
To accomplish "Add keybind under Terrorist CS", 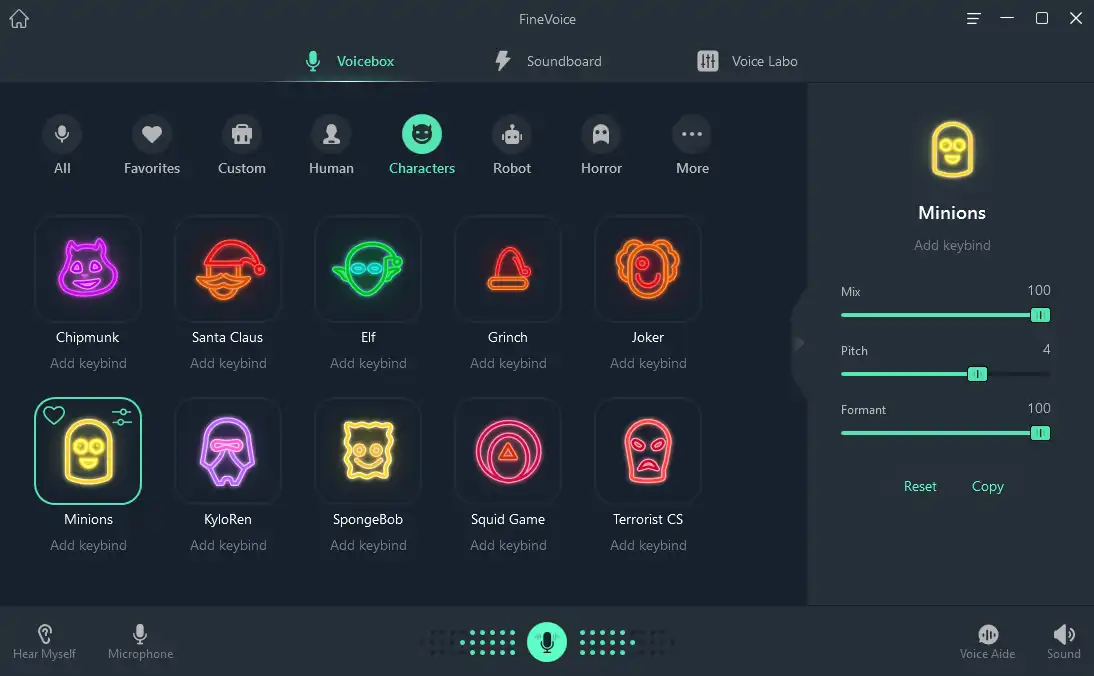I will [648, 546].
